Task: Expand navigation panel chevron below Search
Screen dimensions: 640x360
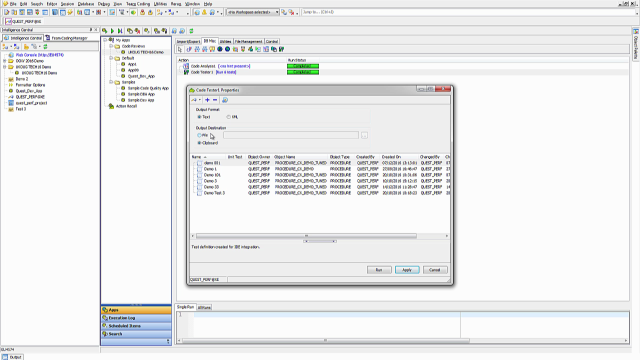Action: tap(168, 341)
